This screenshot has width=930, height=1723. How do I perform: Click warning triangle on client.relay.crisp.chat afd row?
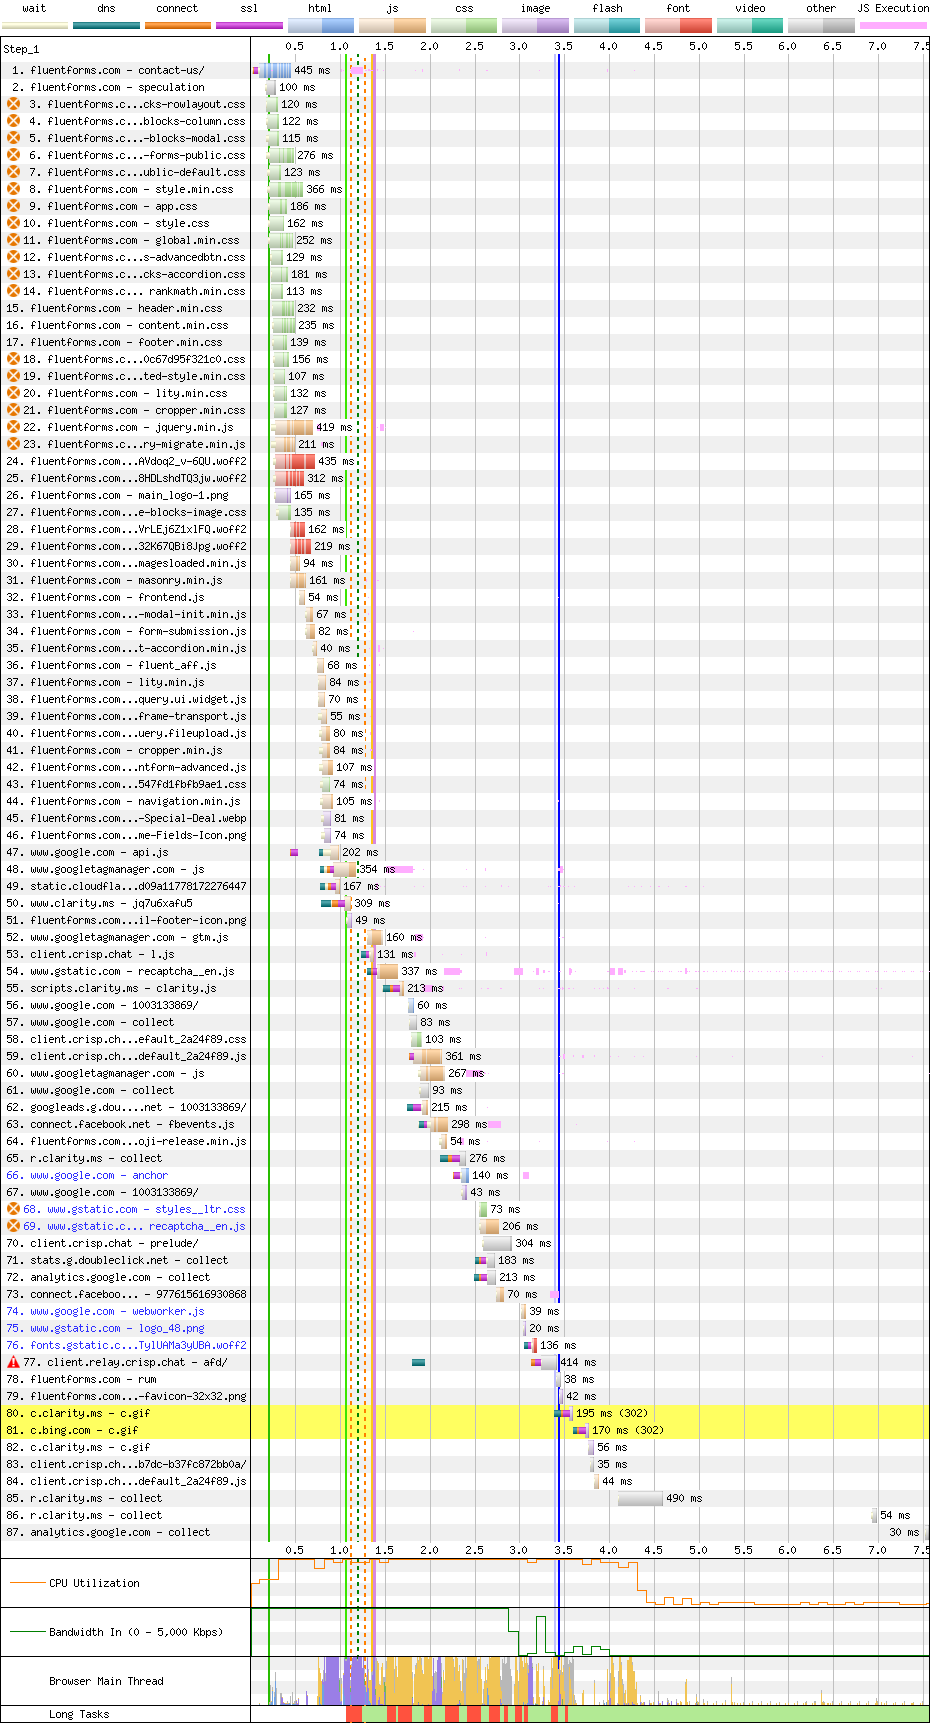tap(13, 1362)
